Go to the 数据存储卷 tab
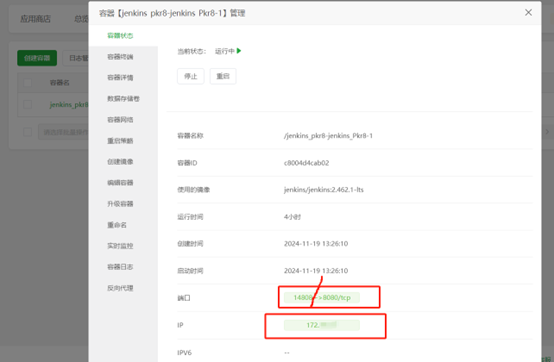 pyautogui.click(x=123, y=99)
